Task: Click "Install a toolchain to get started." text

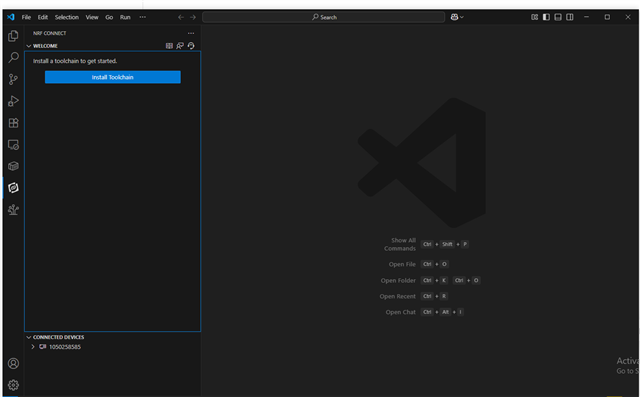Action: click(x=75, y=61)
